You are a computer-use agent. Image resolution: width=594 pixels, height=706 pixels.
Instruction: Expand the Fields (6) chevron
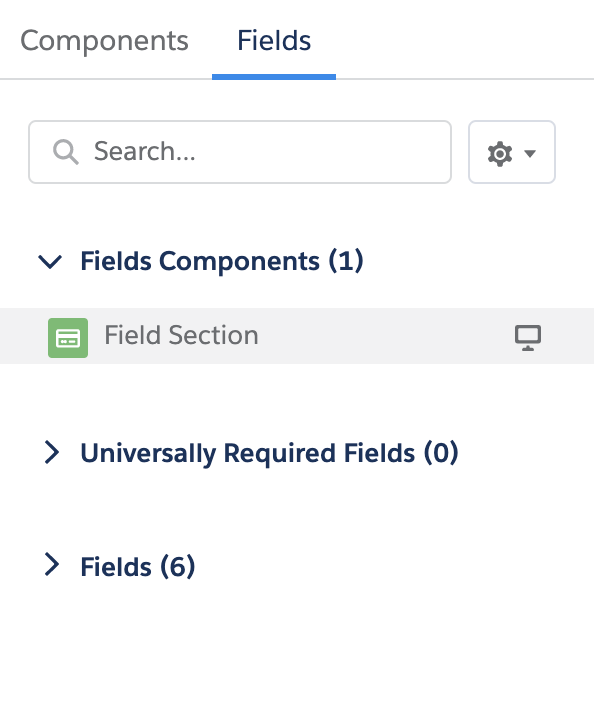[52, 565]
